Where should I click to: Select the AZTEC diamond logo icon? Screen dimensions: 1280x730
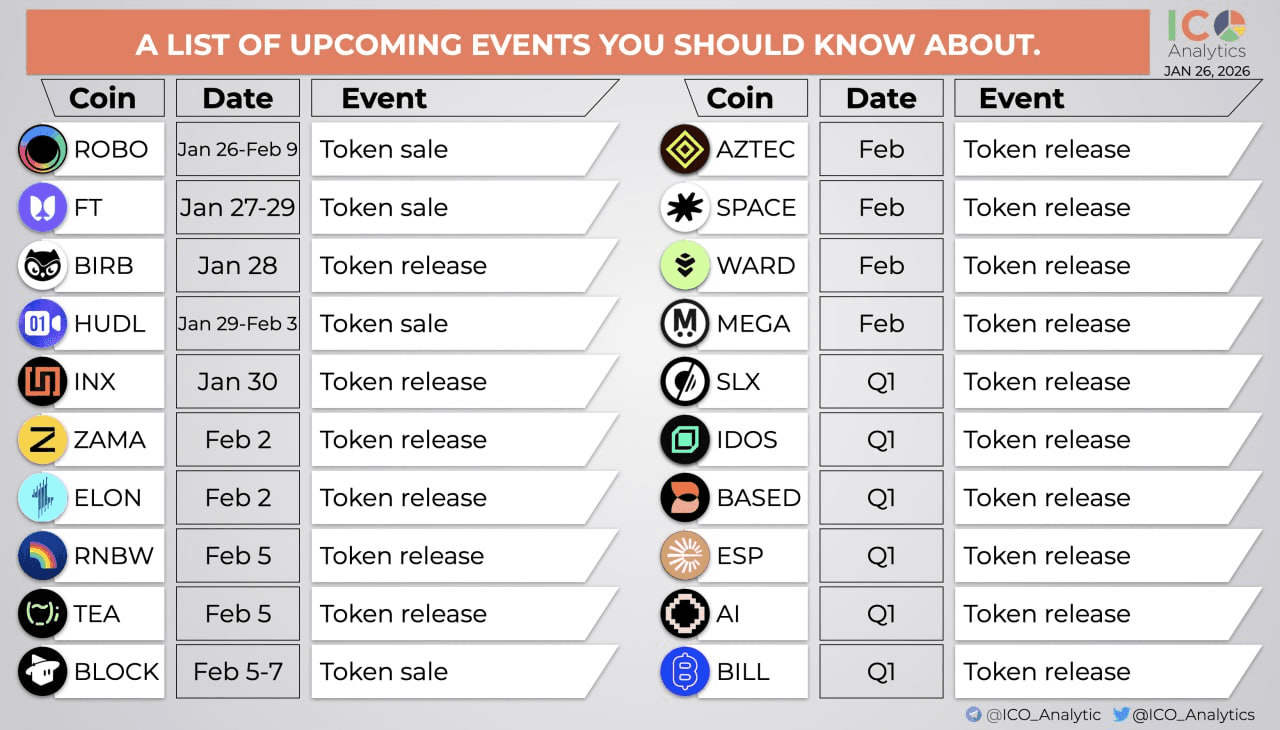(685, 150)
